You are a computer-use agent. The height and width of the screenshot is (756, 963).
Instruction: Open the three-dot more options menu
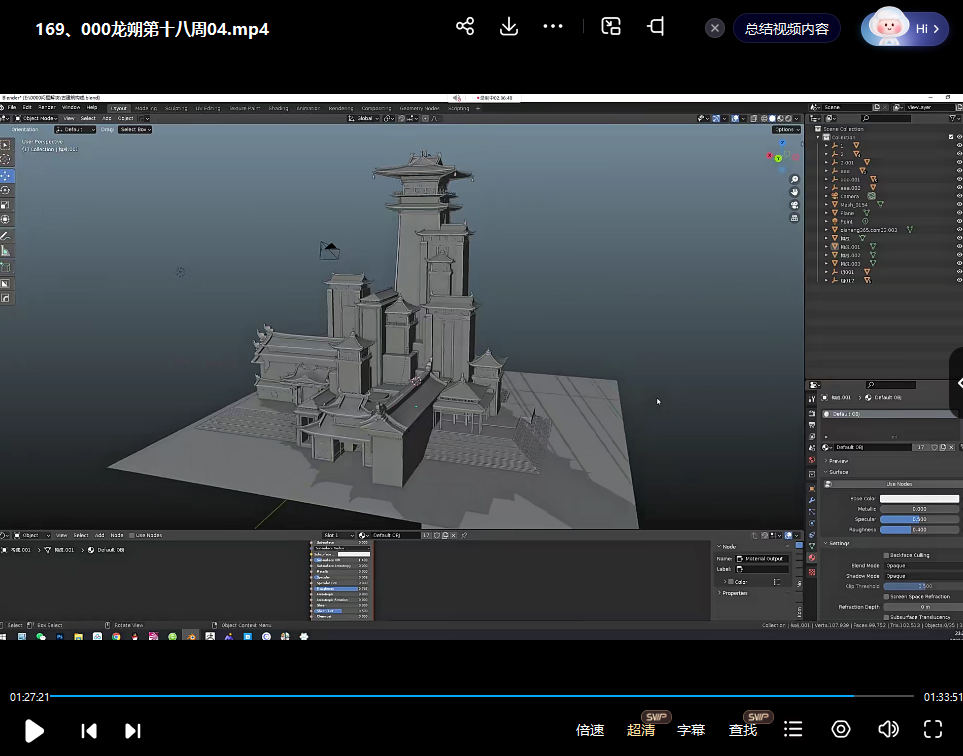pyautogui.click(x=553, y=27)
